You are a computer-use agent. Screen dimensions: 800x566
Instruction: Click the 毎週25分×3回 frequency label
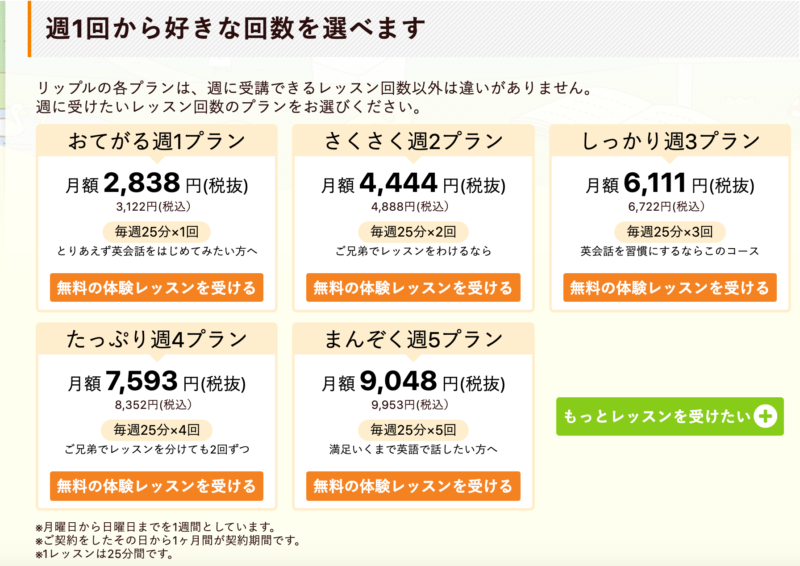(x=670, y=232)
